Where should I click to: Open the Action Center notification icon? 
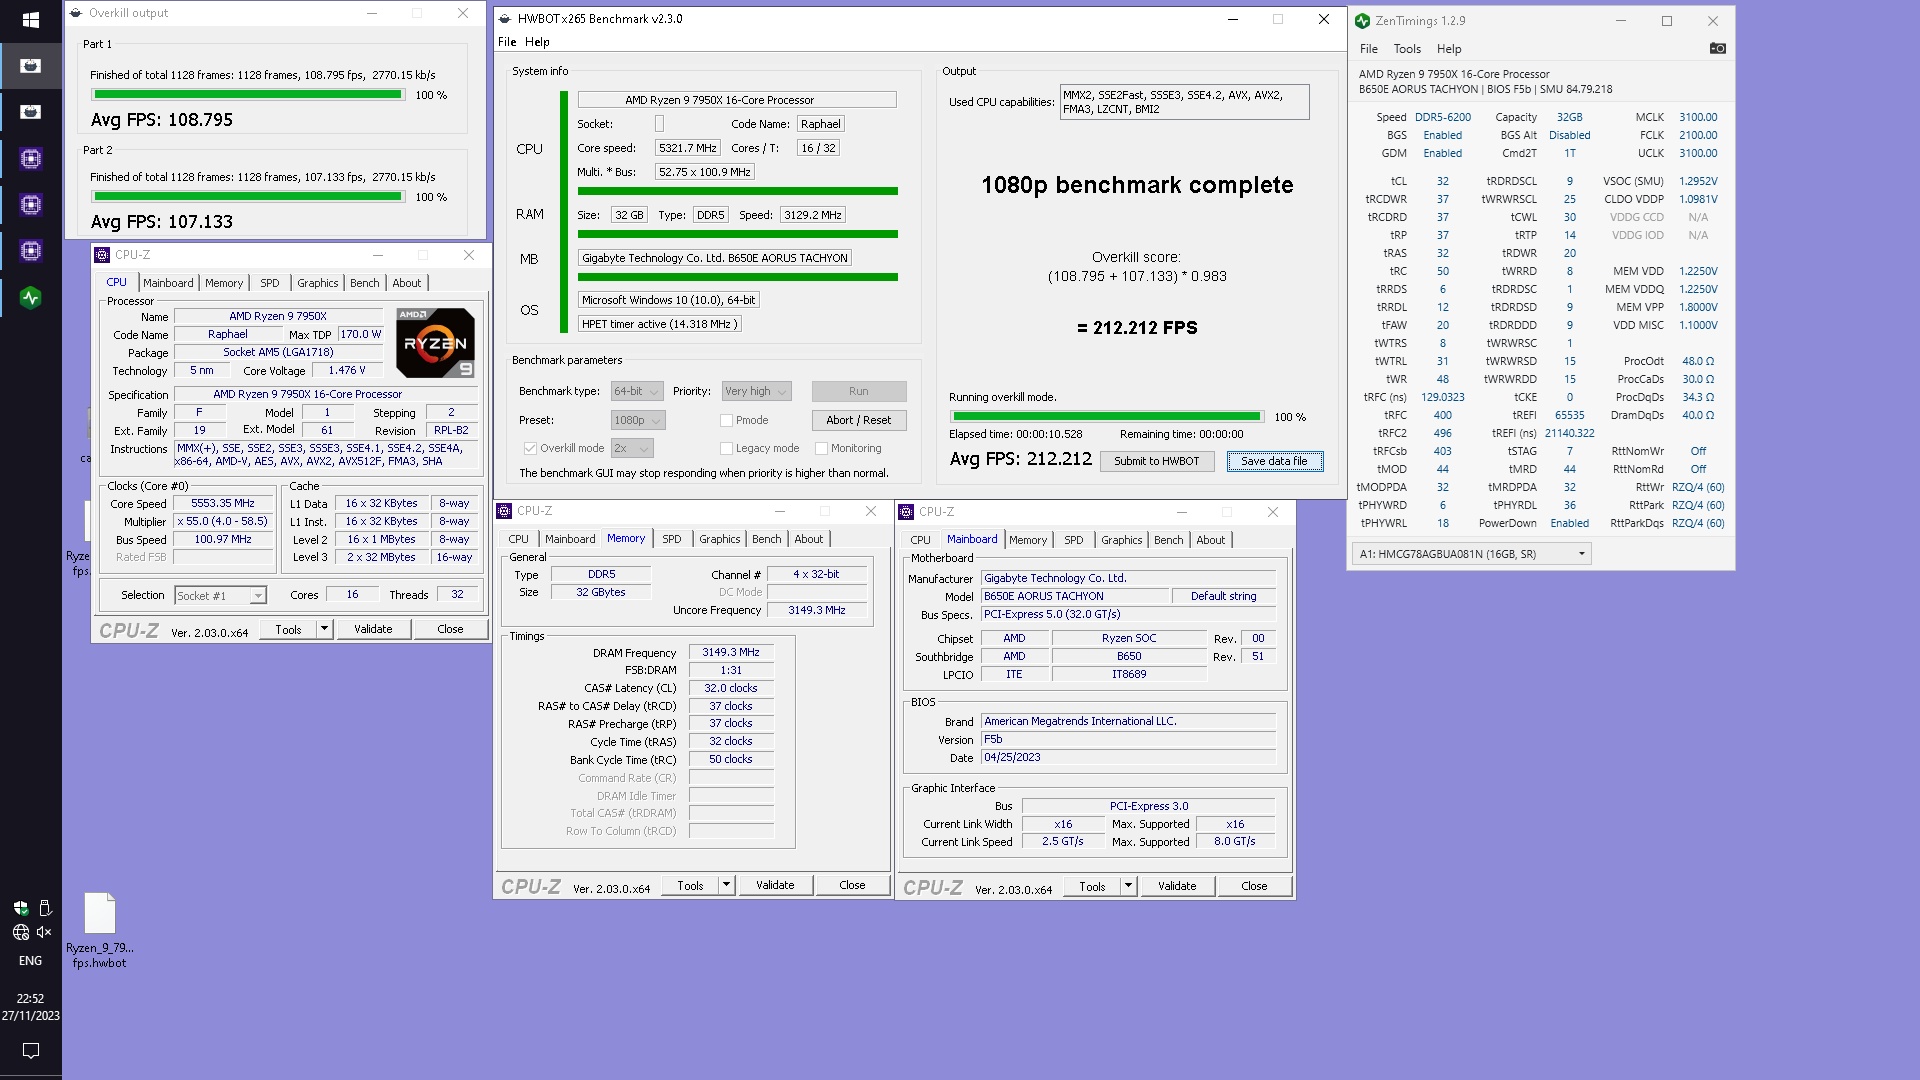click(30, 1051)
